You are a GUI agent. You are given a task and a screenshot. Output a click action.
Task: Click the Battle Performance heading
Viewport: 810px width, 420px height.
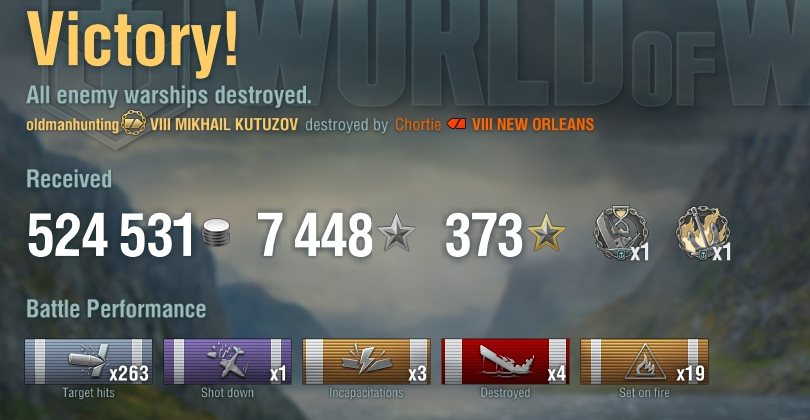tap(116, 309)
